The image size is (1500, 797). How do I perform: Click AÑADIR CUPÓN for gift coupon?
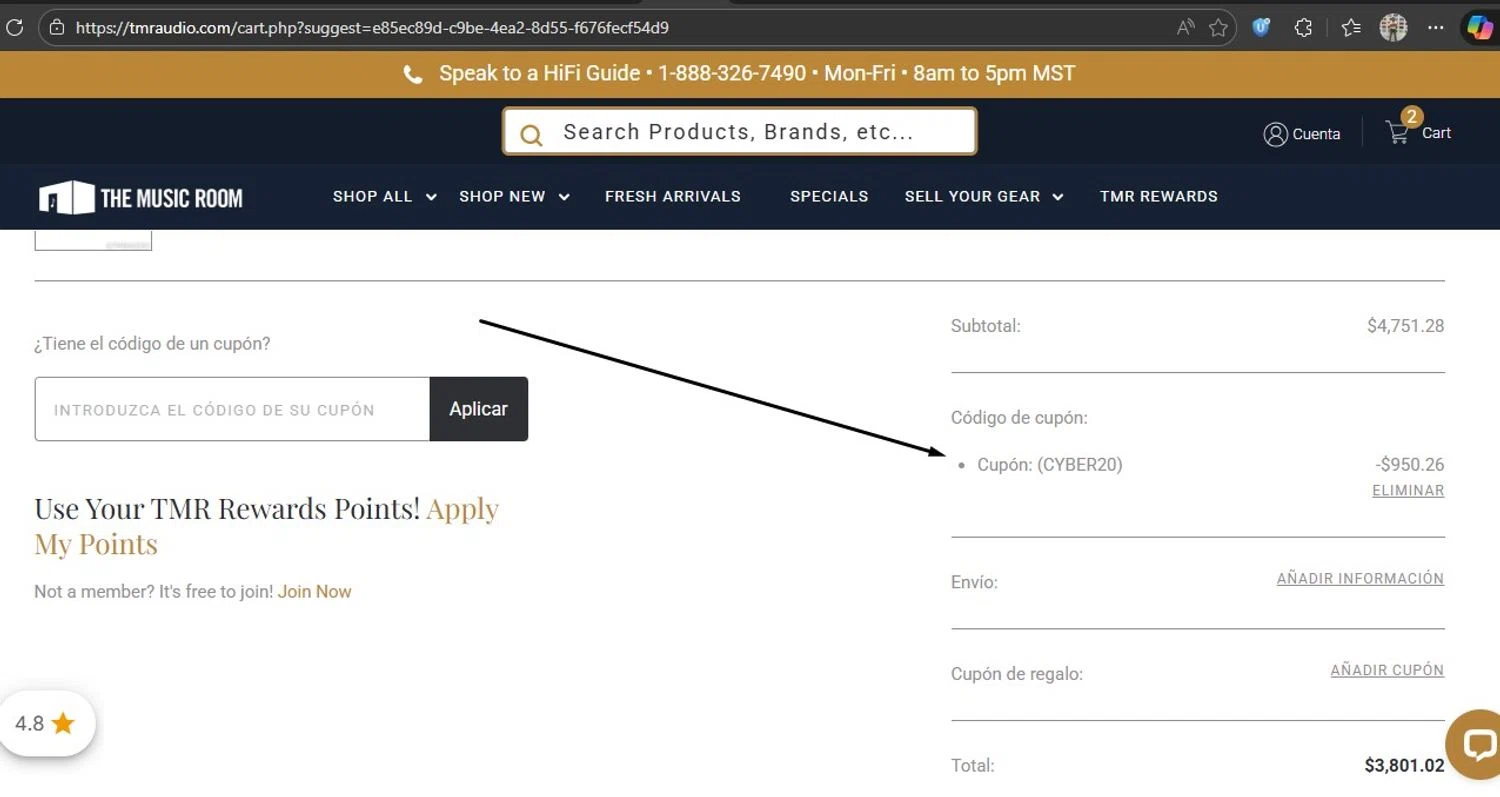click(x=1387, y=671)
